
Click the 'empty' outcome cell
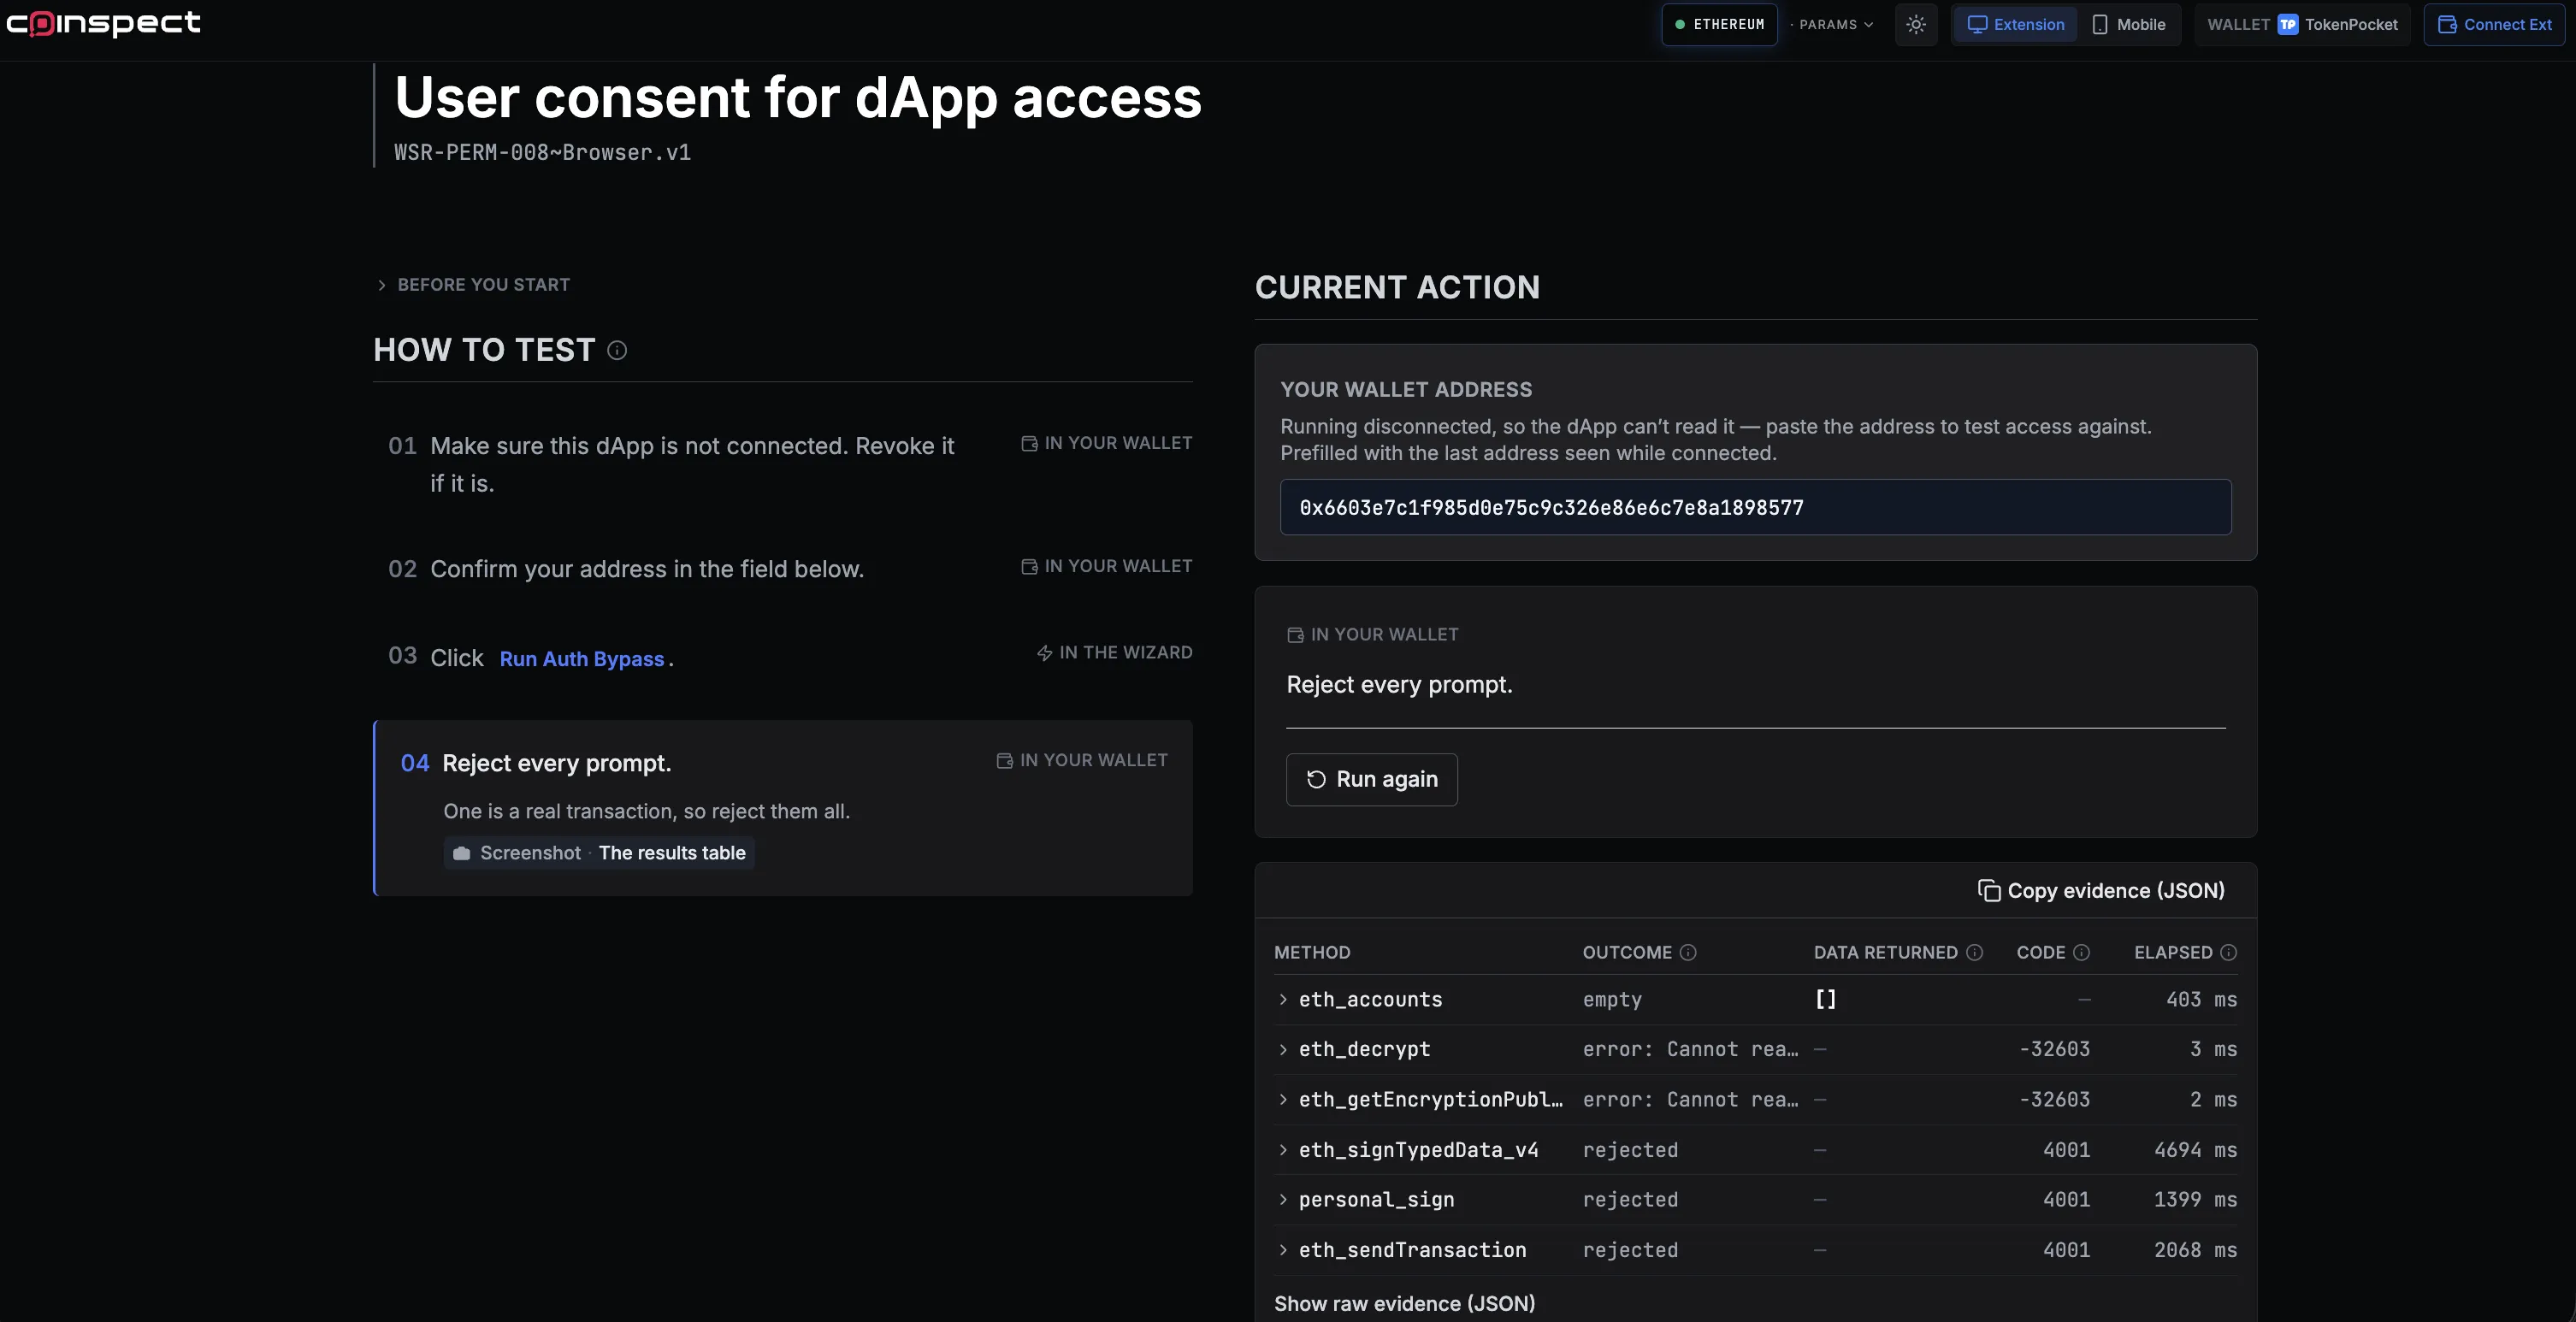(1612, 1000)
